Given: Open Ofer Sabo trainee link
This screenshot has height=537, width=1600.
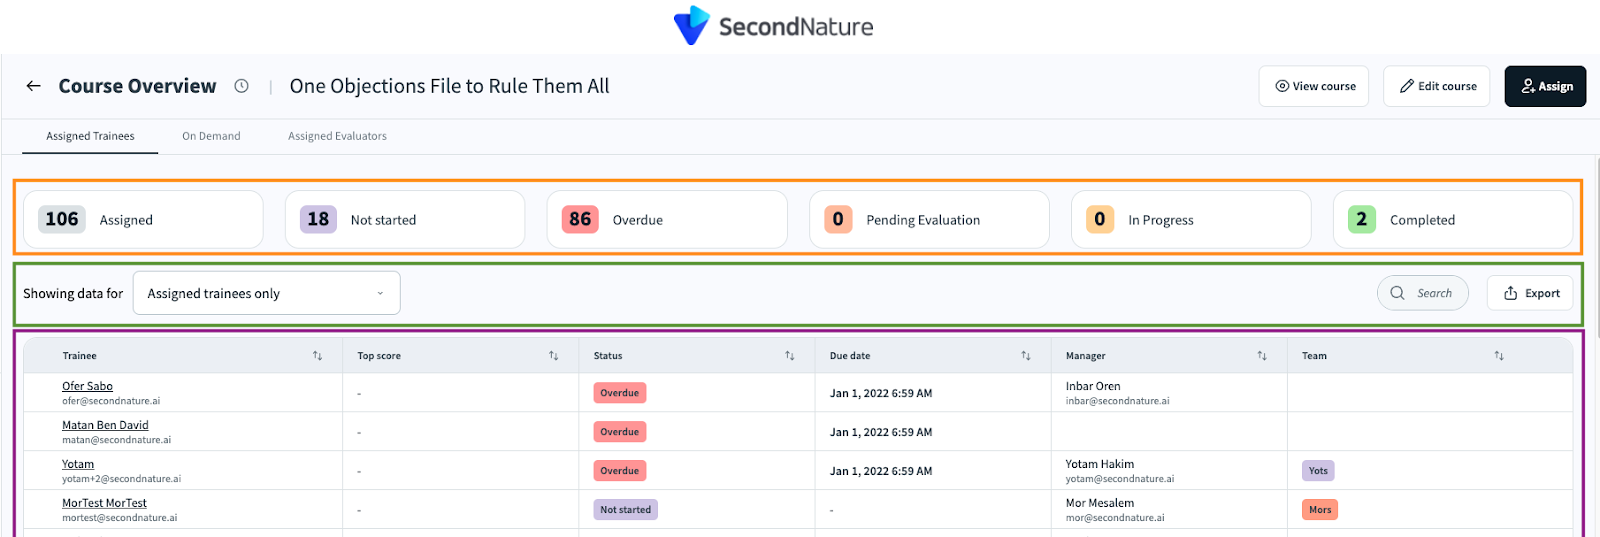Looking at the screenshot, I should (87, 386).
